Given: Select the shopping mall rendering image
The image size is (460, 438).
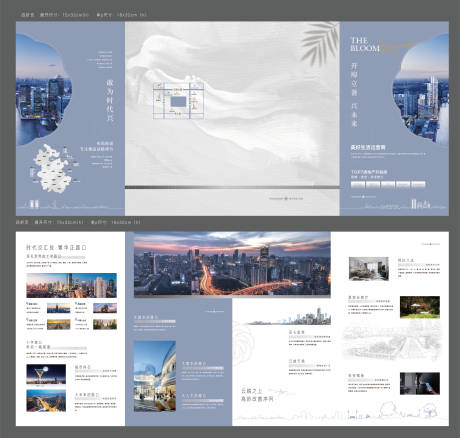Looking at the screenshot, I should click(x=155, y=376).
